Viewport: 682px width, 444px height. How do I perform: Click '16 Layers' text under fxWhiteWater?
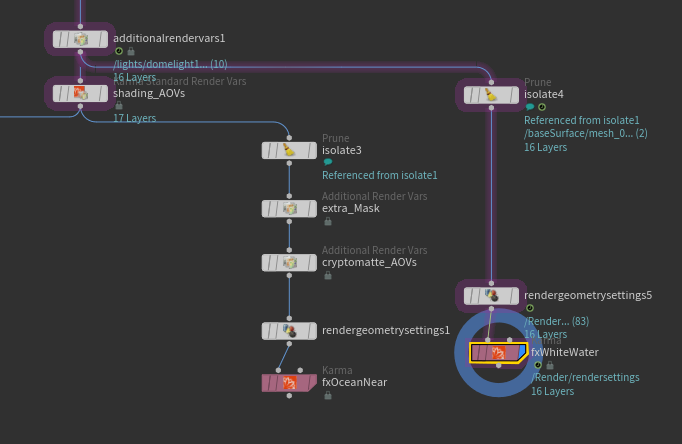tap(552, 391)
